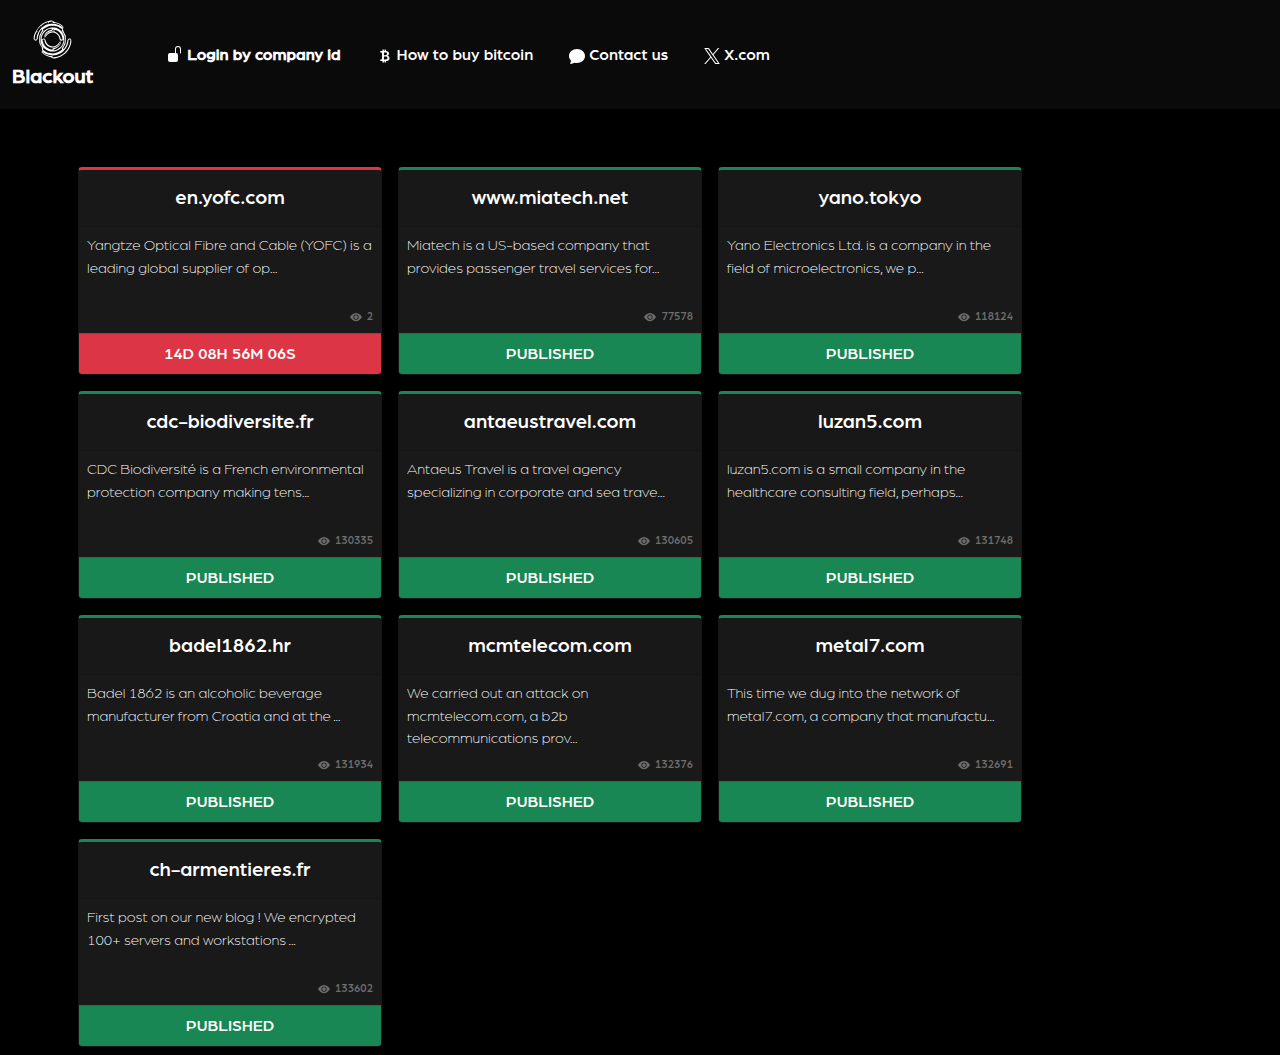Click the eye icon on yano.tokyo card
The image size is (1280, 1055).
tap(963, 317)
